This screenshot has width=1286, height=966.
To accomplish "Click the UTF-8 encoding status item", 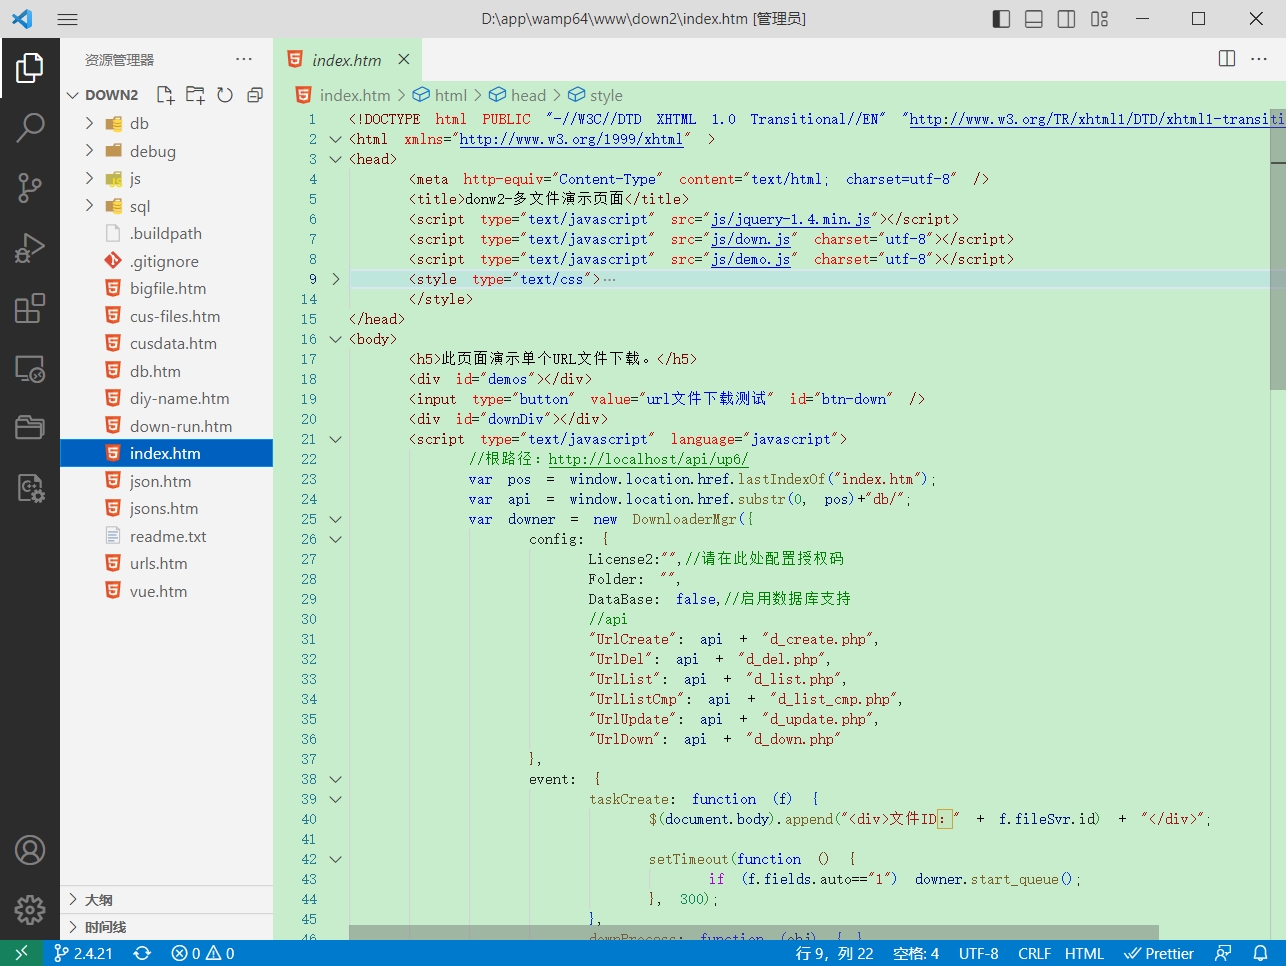I will click(x=978, y=953).
